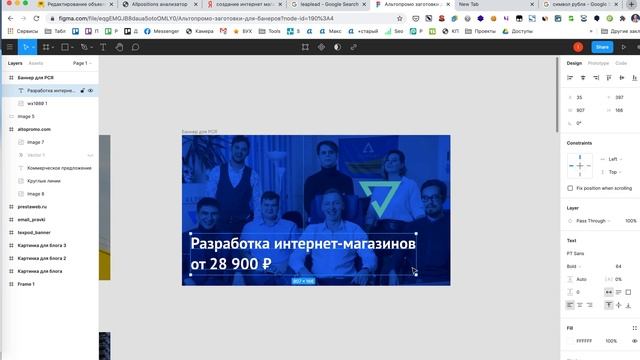This screenshot has height=360, width=640.
Task: Toggle the hidden-eye icon on the Vector 1 layer
Action: click(91, 155)
